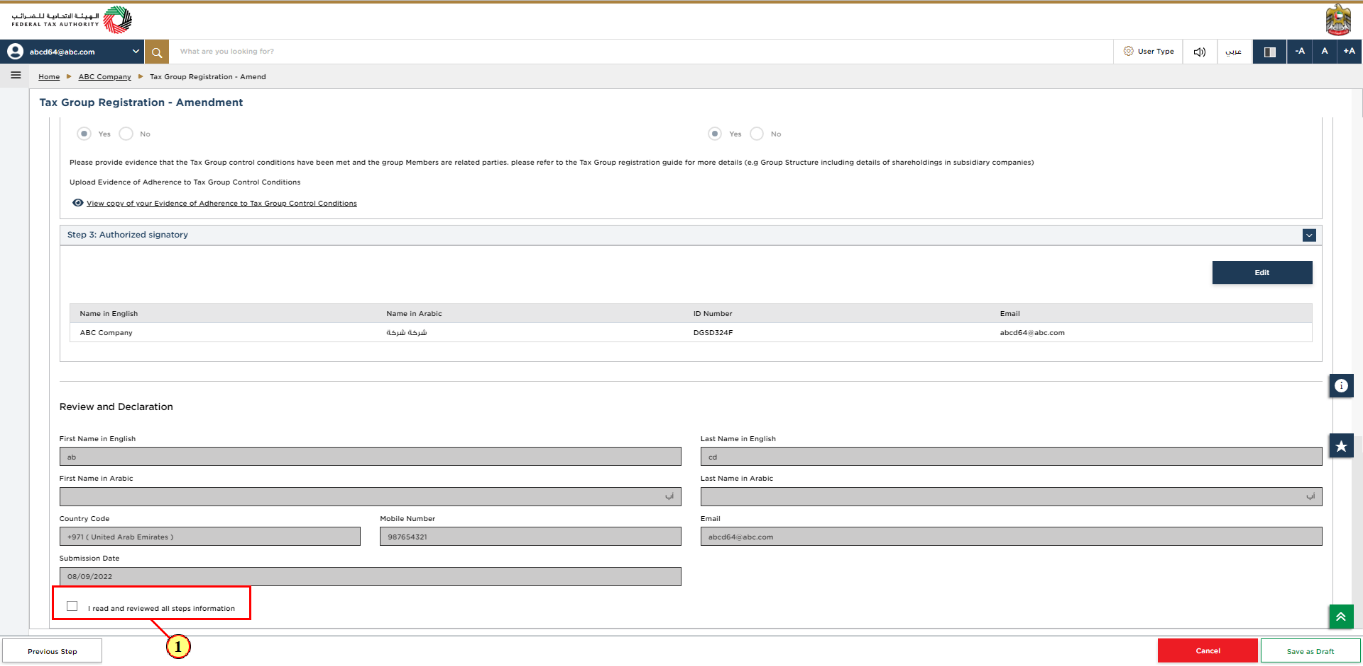The height and width of the screenshot is (666, 1363).
Task: Click the user profile avatar icon
Action: pyautogui.click(x=15, y=51)
